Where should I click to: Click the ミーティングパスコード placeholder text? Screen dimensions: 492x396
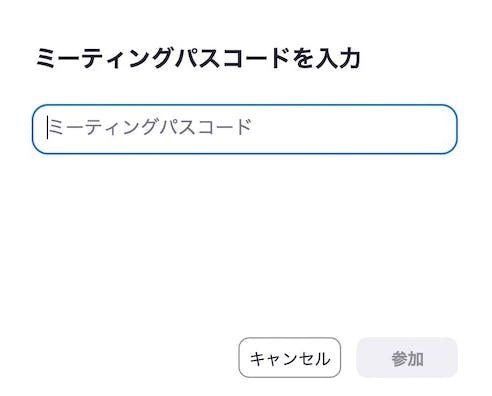click(x=150, y=127)
